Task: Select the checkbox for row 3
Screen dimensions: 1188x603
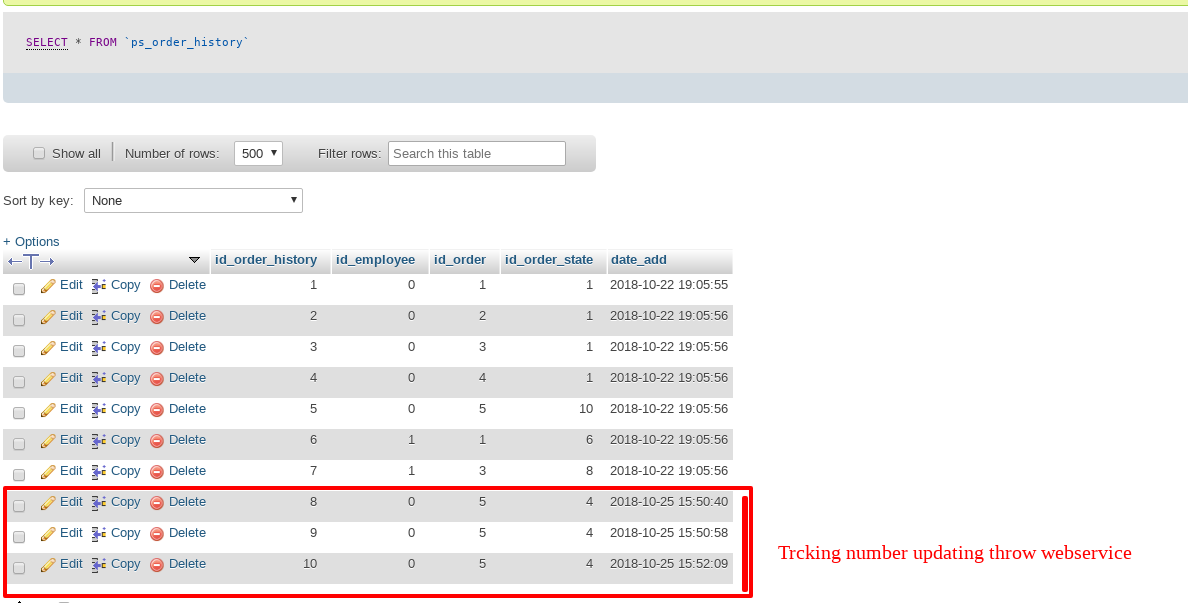Action: (x=19, y=351)
